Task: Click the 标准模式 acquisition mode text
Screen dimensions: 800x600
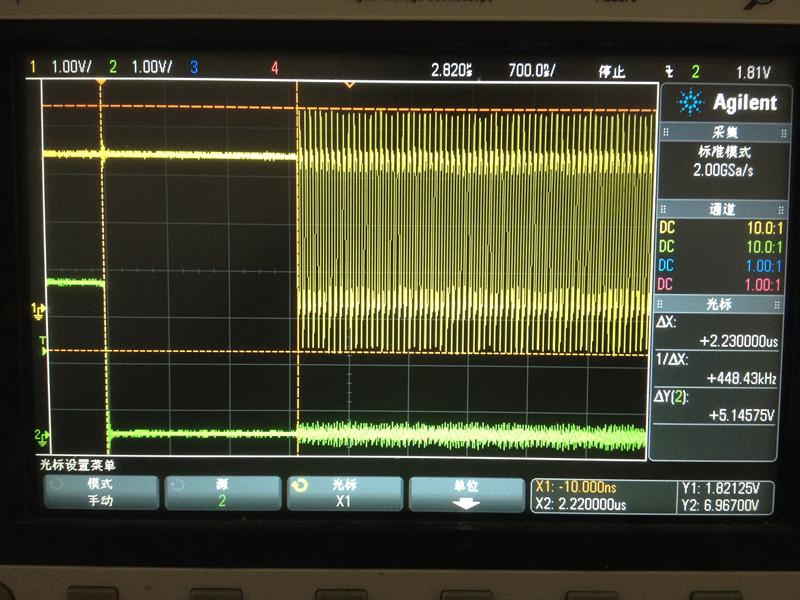Action: (724, 152)
